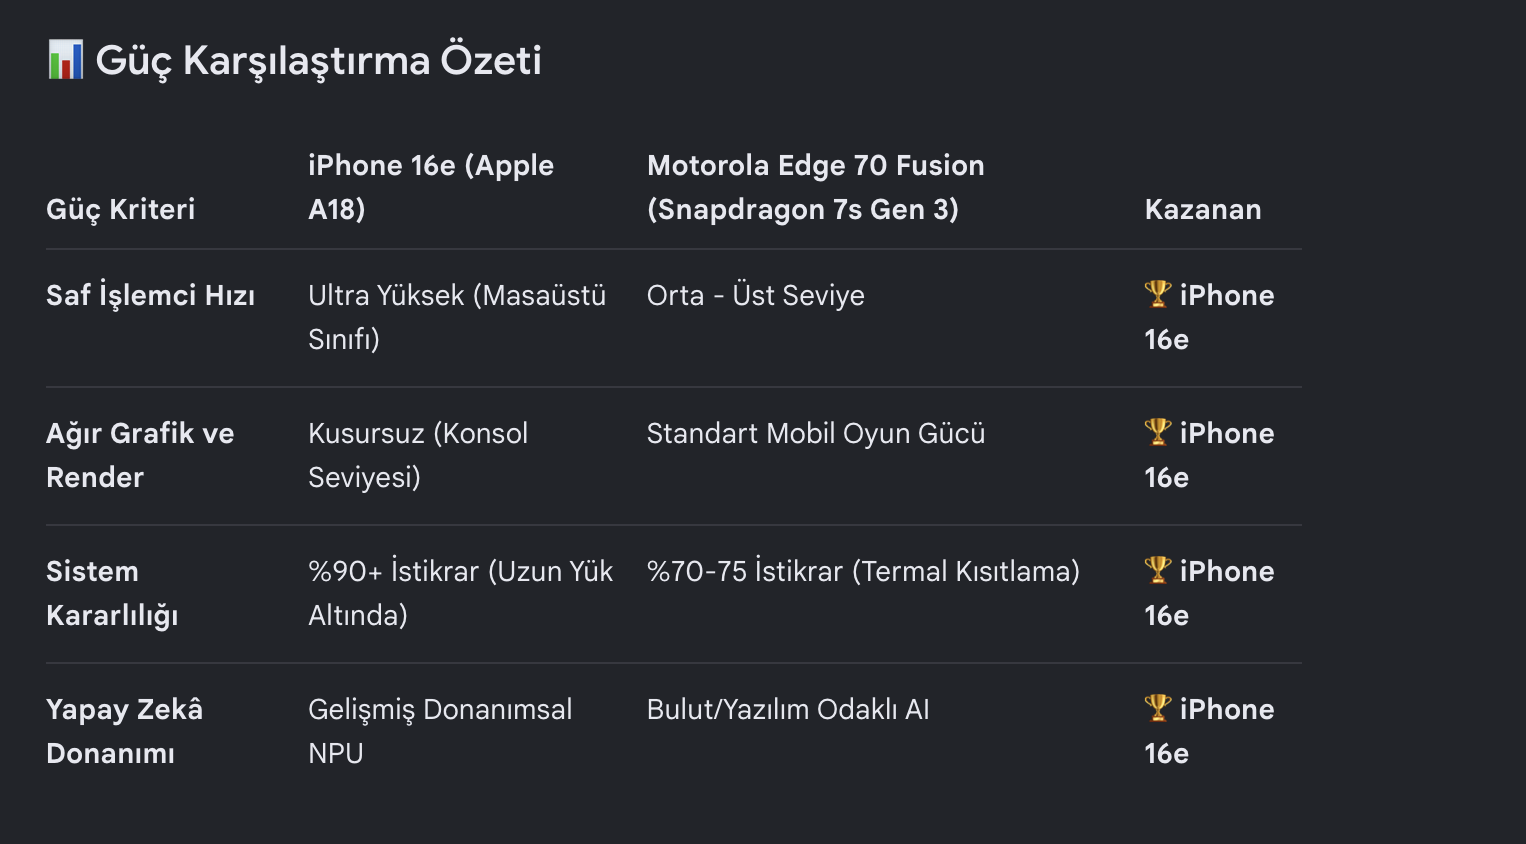Click the Gelişmiş Donanımsal NPU cell
The height and width of the screenshot is (844, 1526).
(x=440, y=731)
